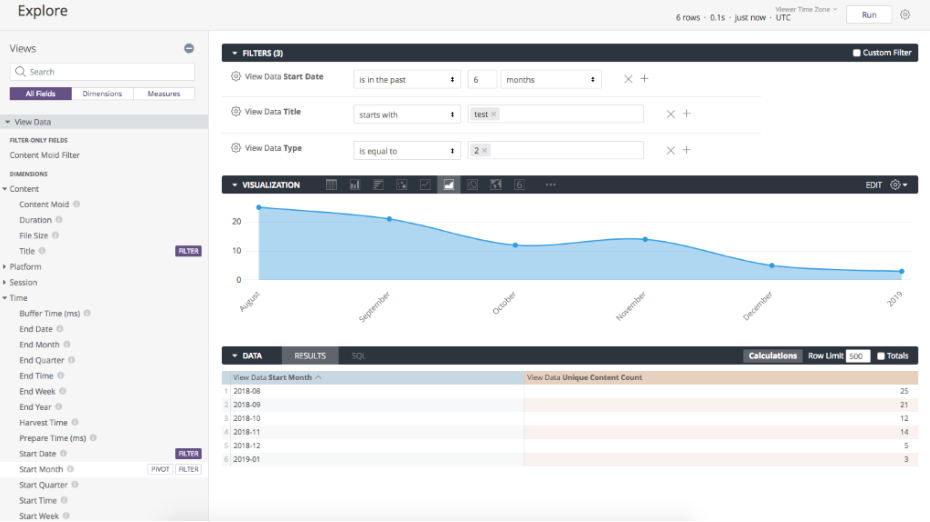
Task: Click the Row Limit input field
Action: pyautogui.click(x=857, y=356)
